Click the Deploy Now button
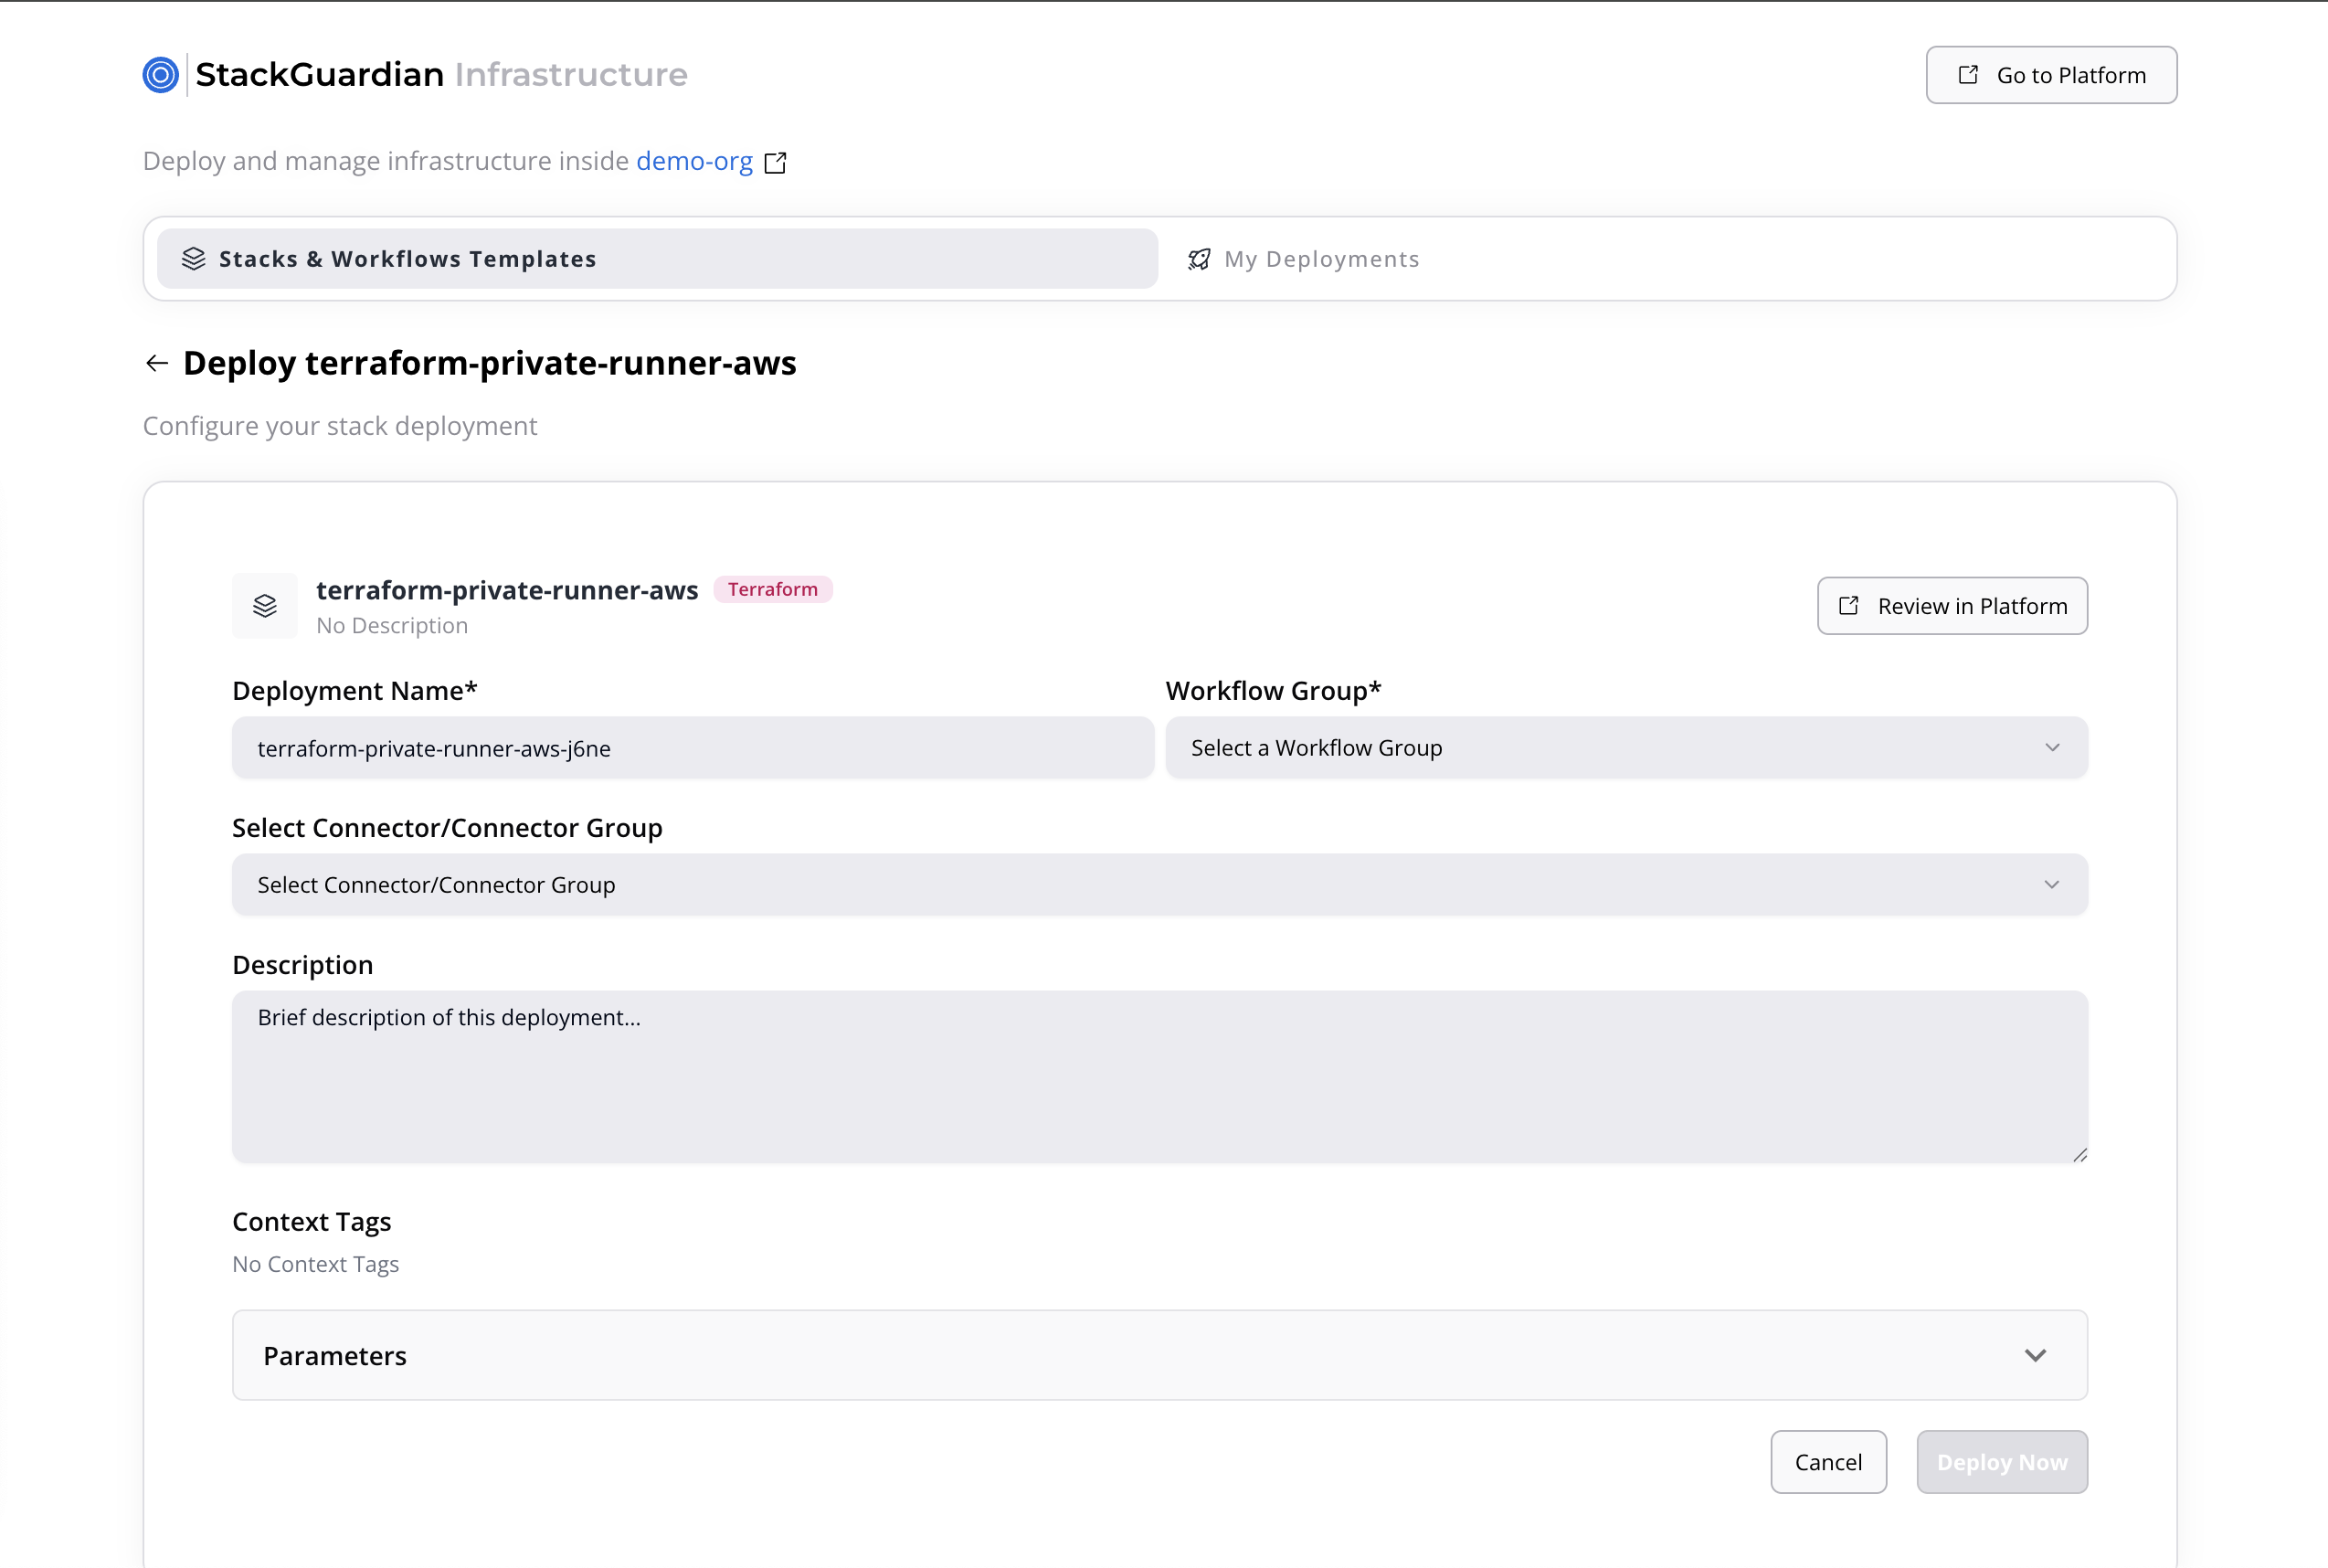Viewport: 2328px width, 1568px height. coord(2002,1462)
